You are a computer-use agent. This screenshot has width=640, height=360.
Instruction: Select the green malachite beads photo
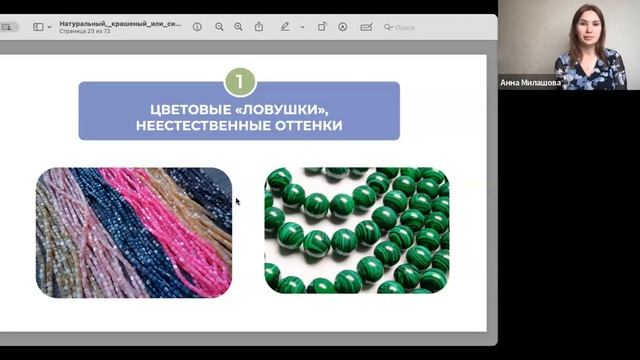point(357,230)
